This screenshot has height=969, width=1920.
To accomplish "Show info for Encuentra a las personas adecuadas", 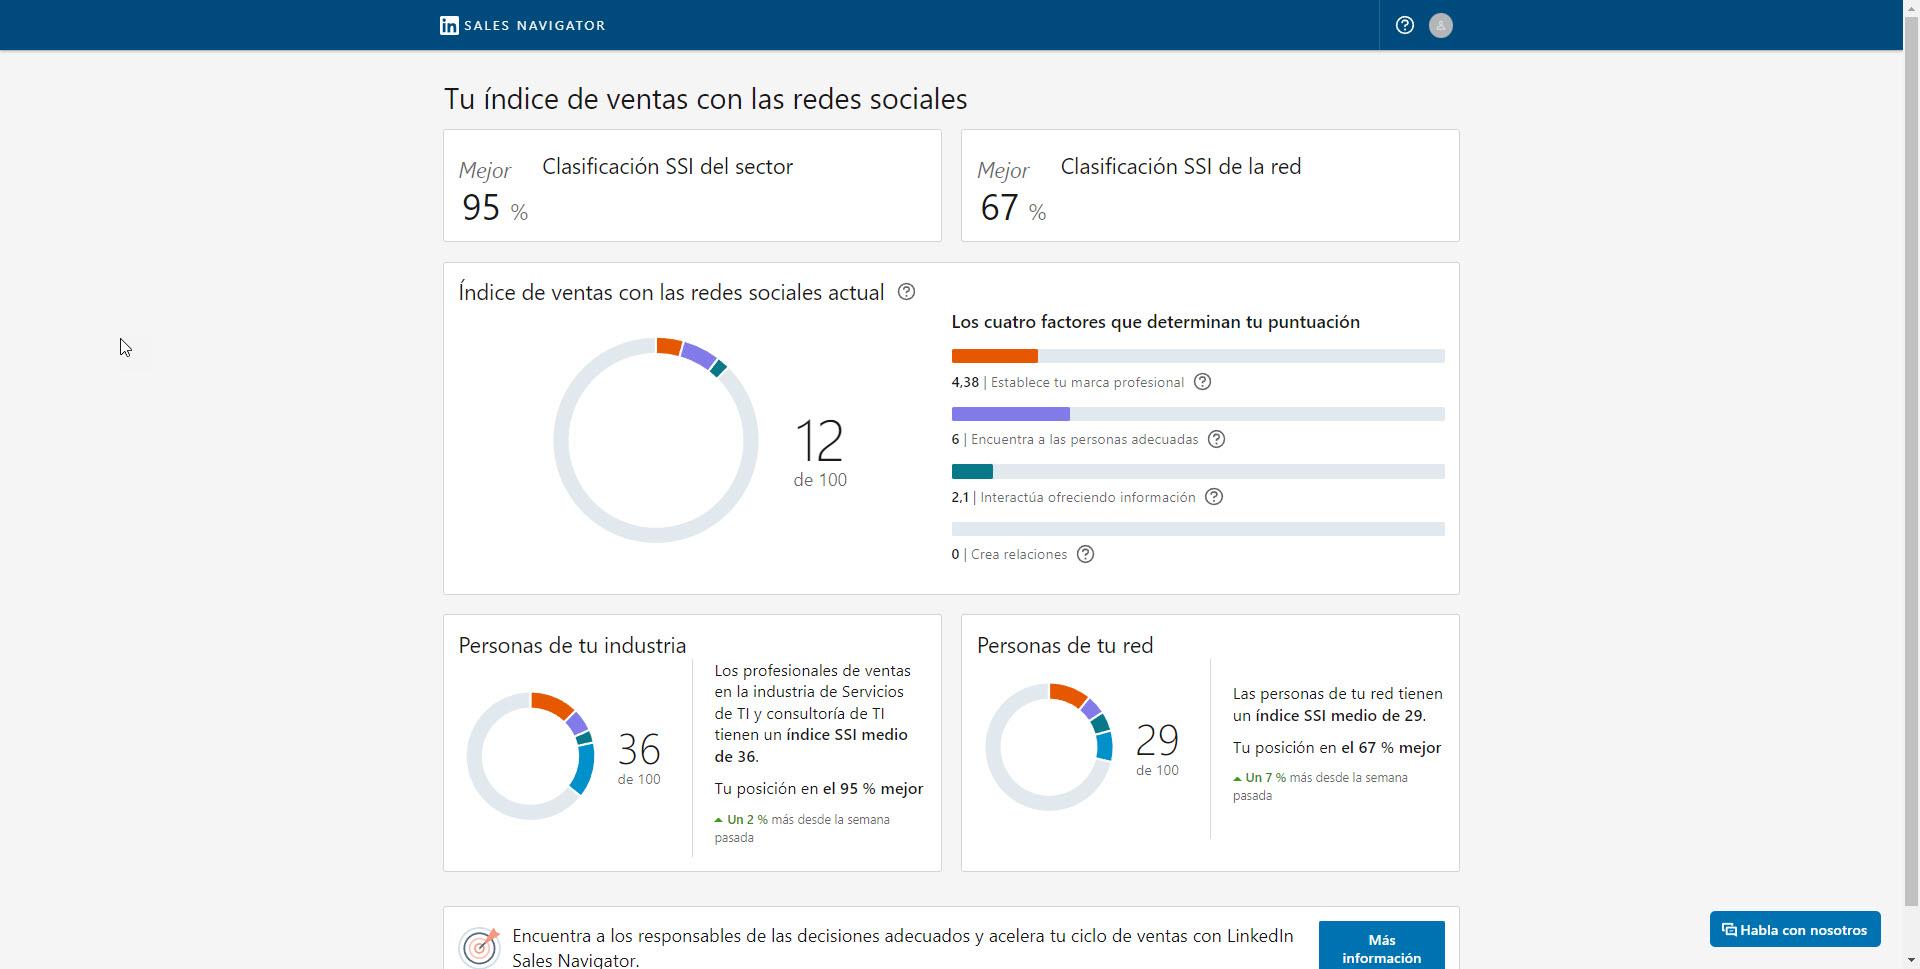I will [1216, 439].
